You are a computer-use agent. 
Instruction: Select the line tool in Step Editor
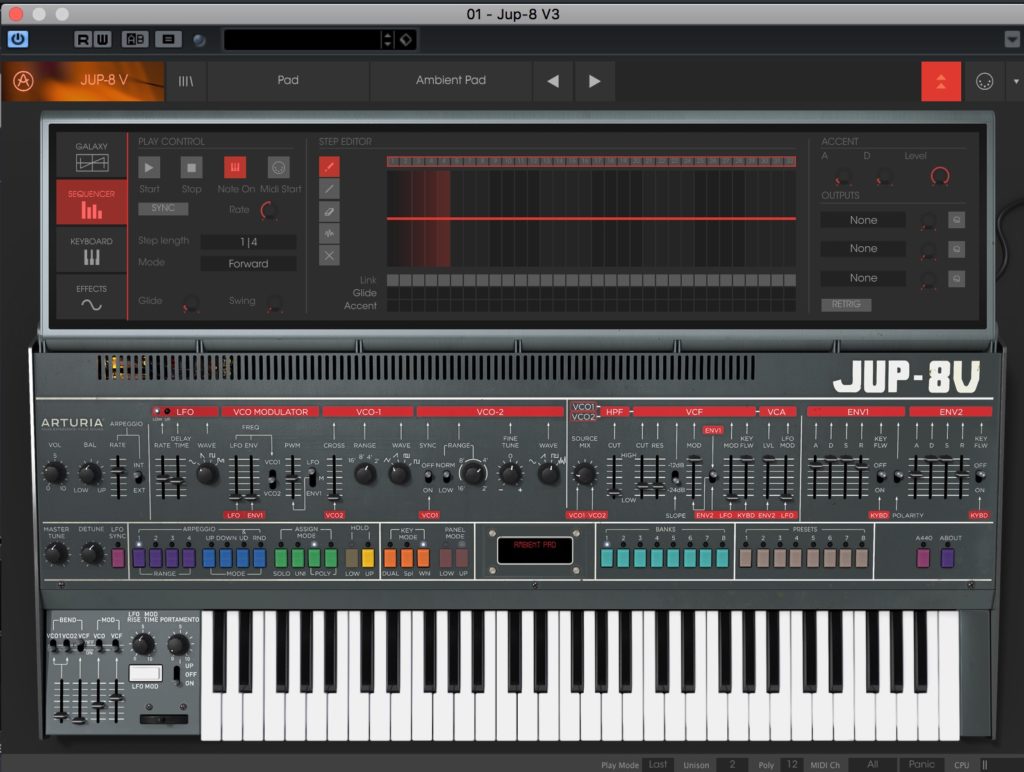(329, 189)
